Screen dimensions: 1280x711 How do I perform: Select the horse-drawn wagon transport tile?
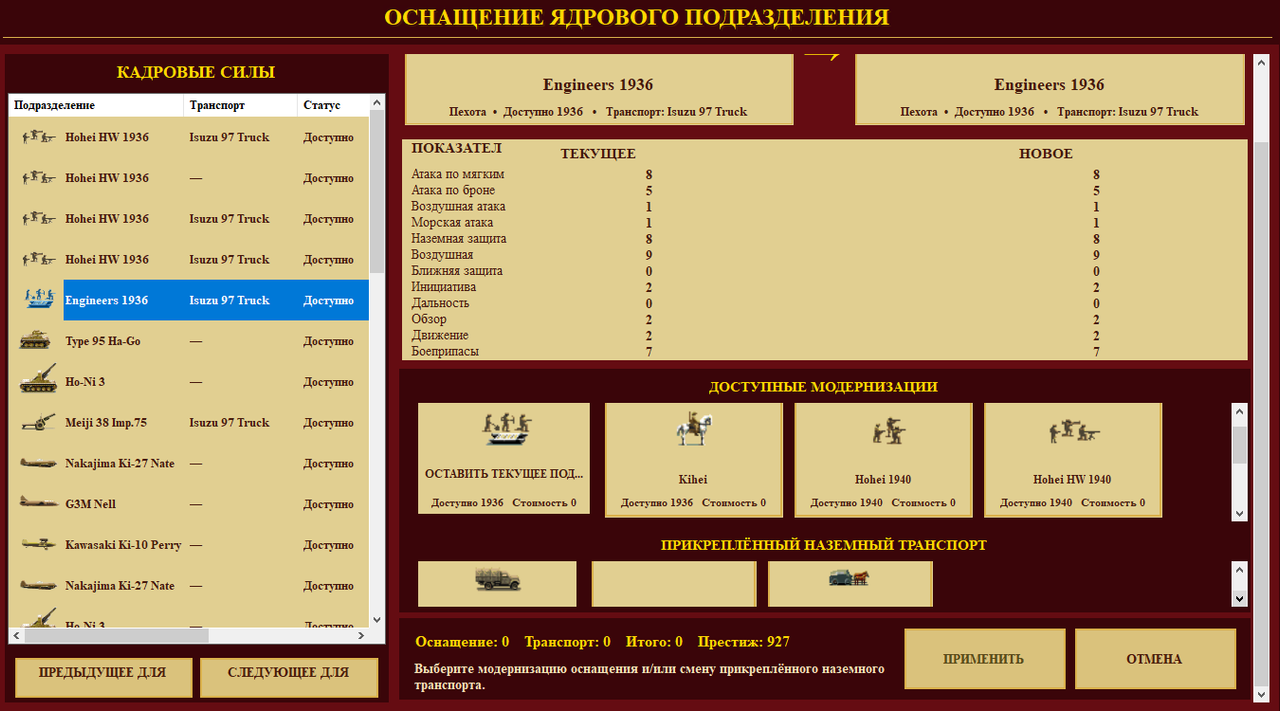(x=850, y=584)
